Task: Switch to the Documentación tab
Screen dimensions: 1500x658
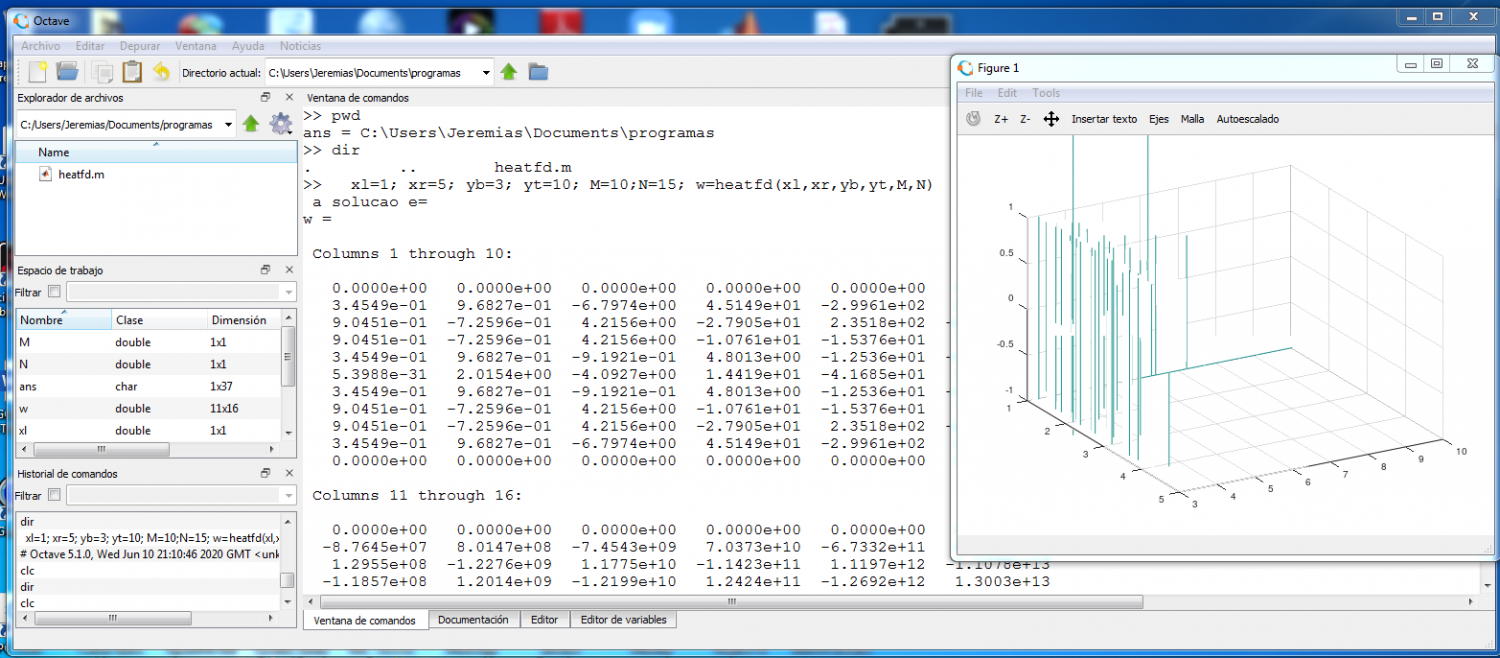Action: tap(473, 620)
